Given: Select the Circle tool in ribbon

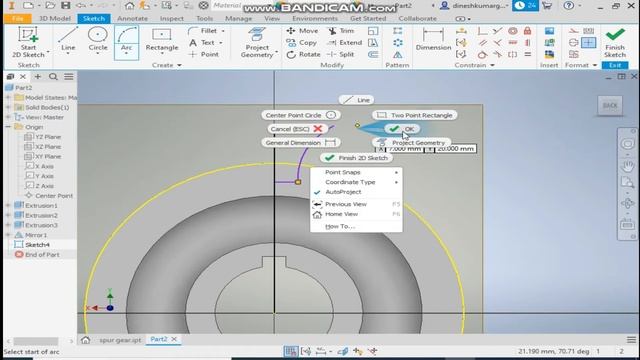Looking at the screenshot, I should [x=98, y=41].
